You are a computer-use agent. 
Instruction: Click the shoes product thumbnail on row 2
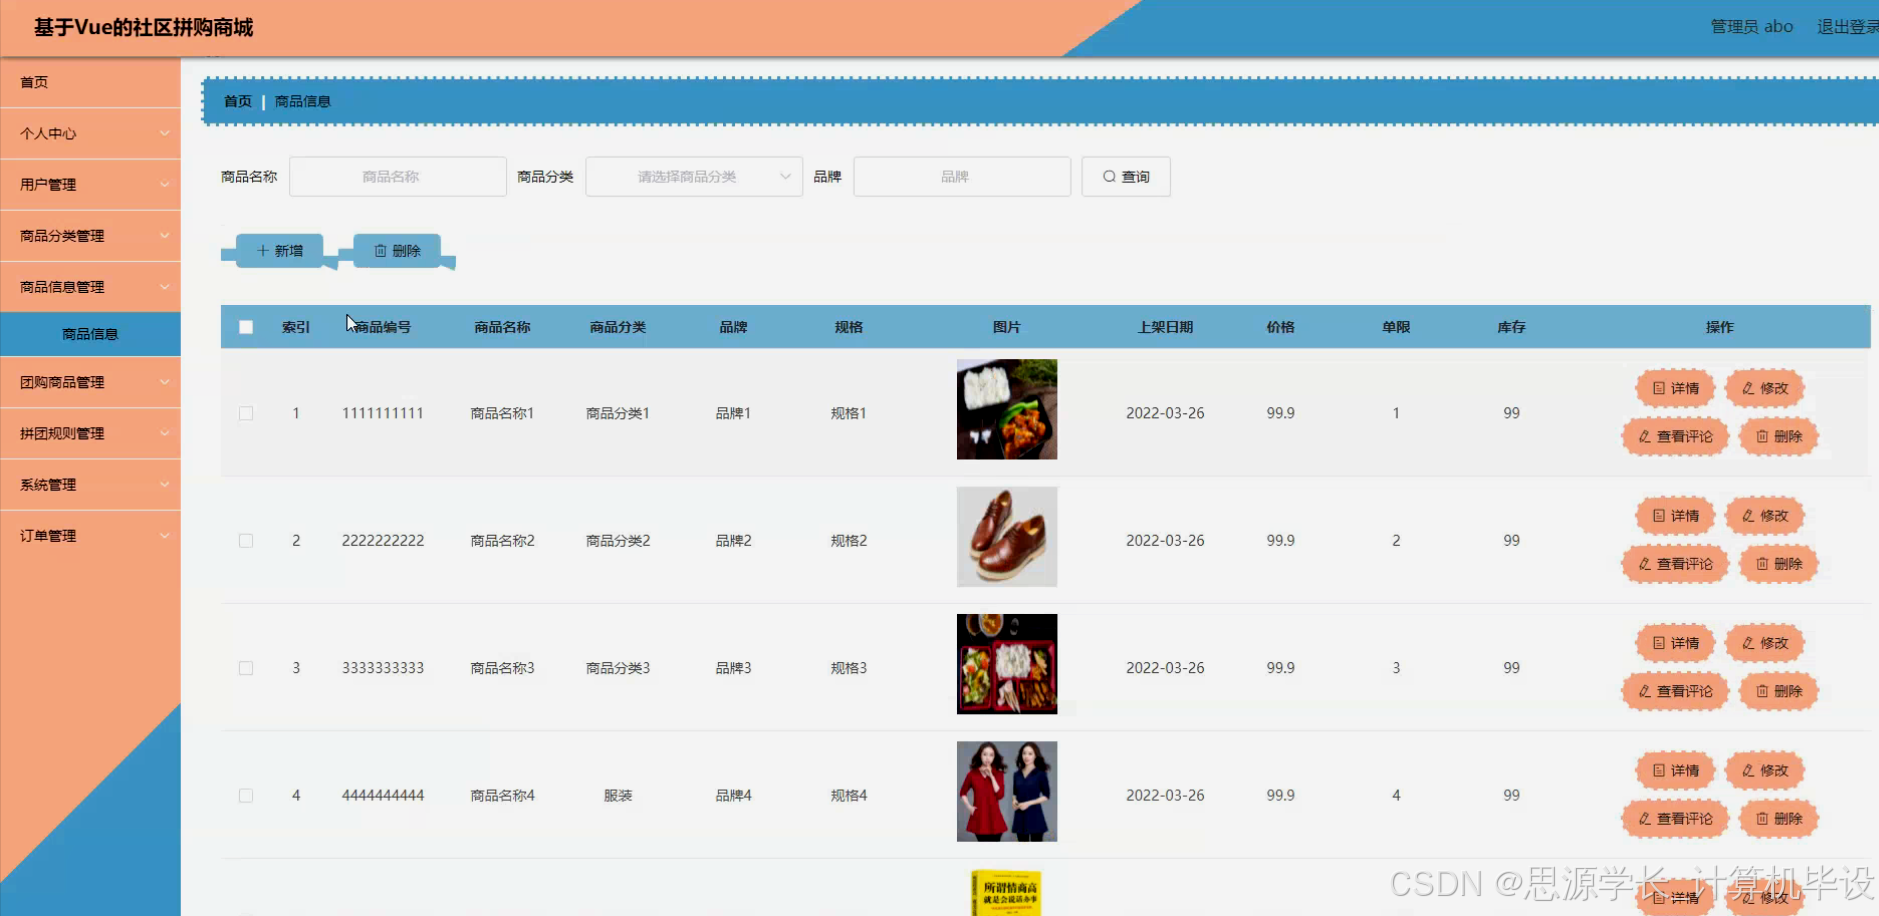(1007, 537)
